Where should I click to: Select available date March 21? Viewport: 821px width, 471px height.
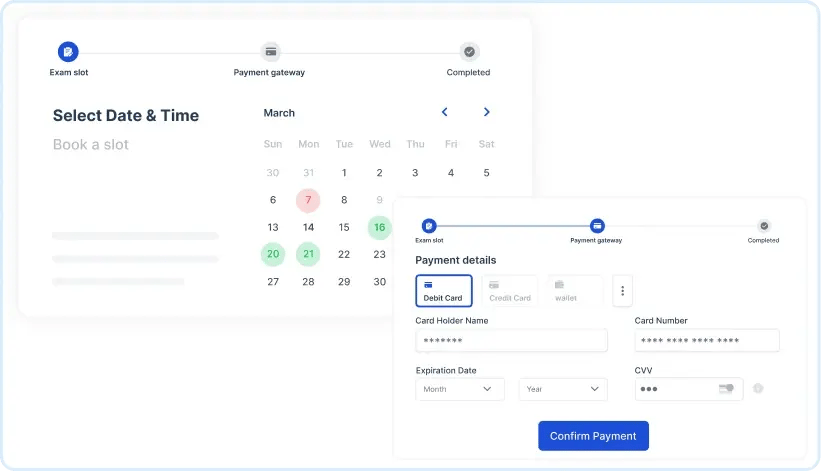[x=308, y=254]
